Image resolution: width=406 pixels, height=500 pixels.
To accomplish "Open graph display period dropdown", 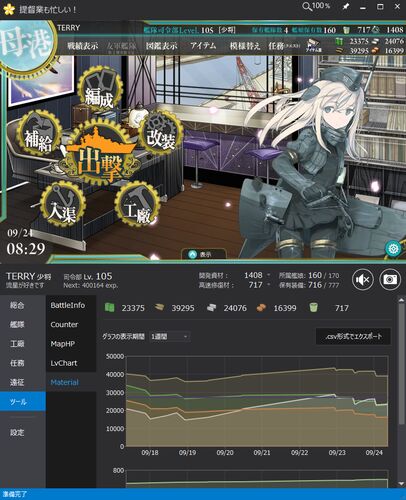I will coord(170,337).
